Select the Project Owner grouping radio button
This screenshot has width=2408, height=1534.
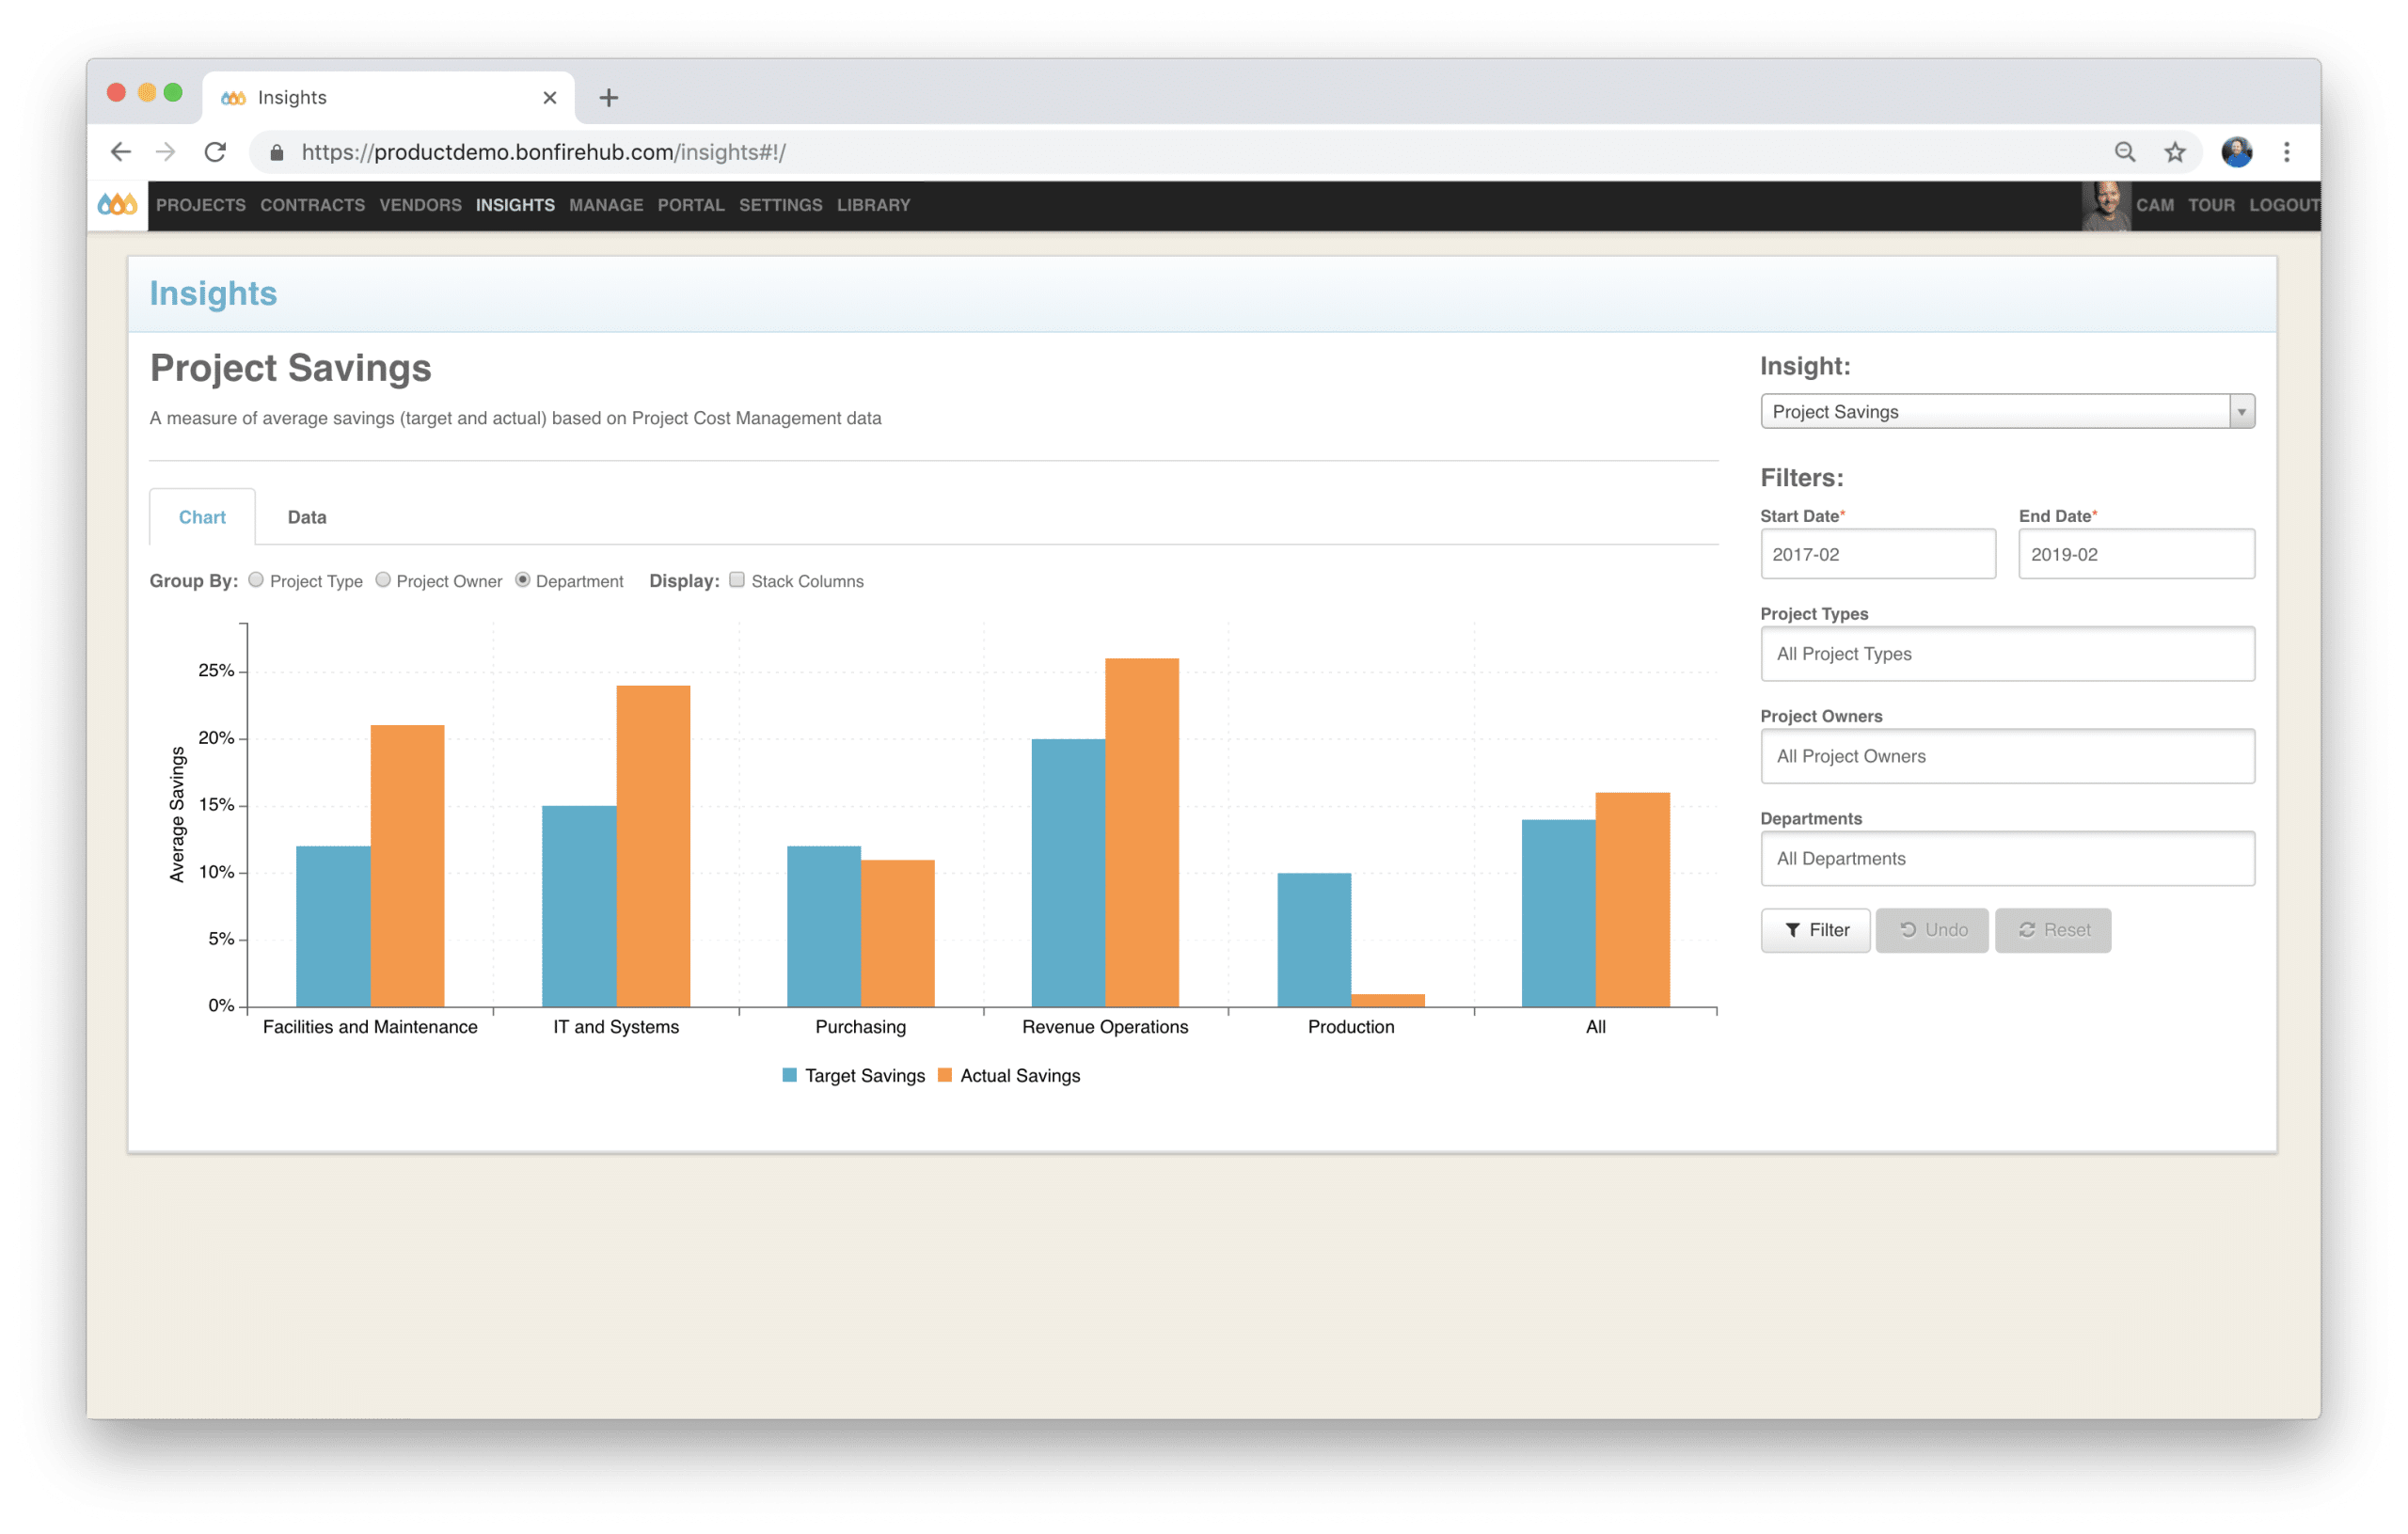click(x=383, y=580)
